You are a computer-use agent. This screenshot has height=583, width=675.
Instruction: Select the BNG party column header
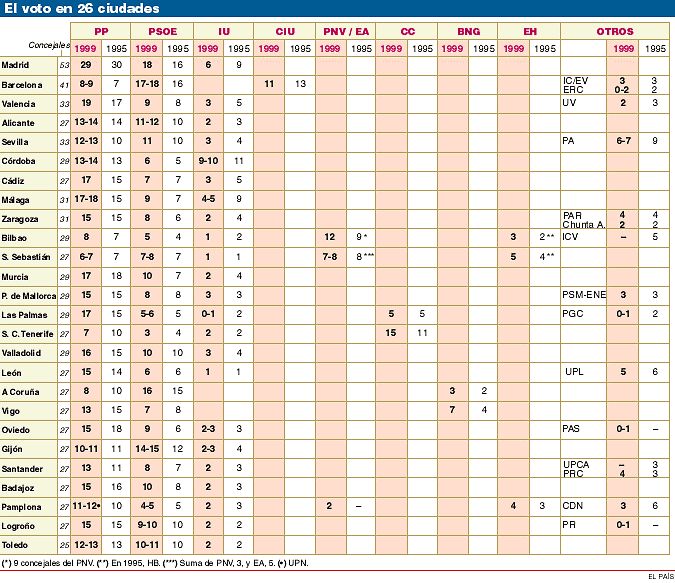[468, 31]
